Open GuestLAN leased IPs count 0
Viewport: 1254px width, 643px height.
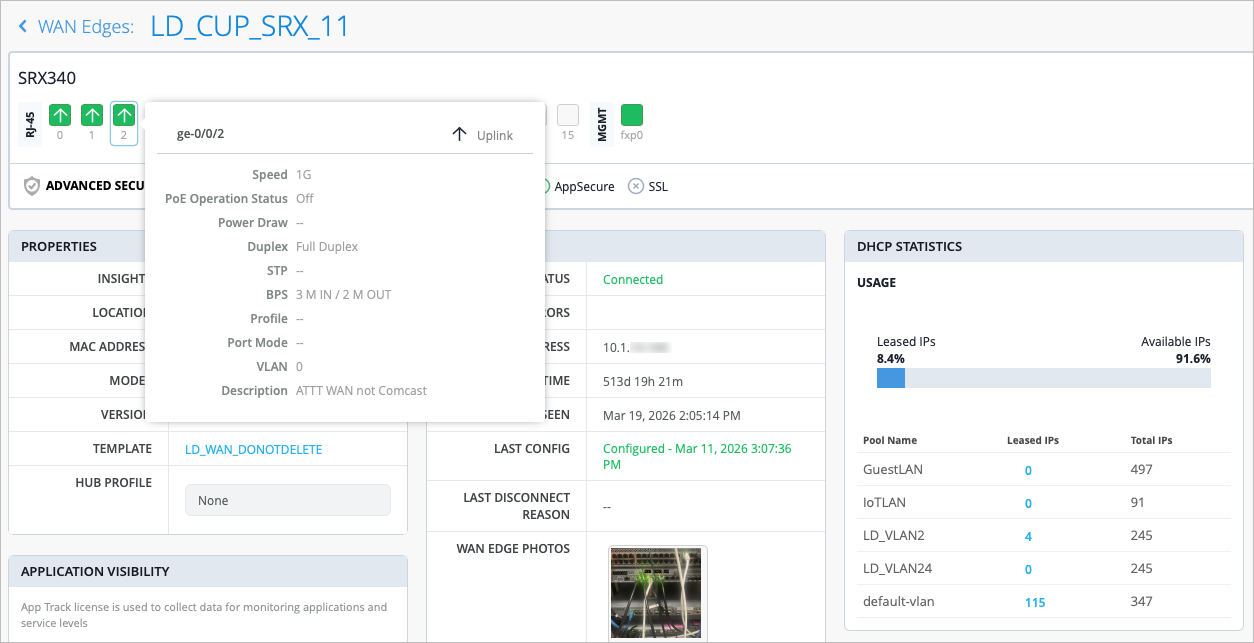click(1028, 470)
